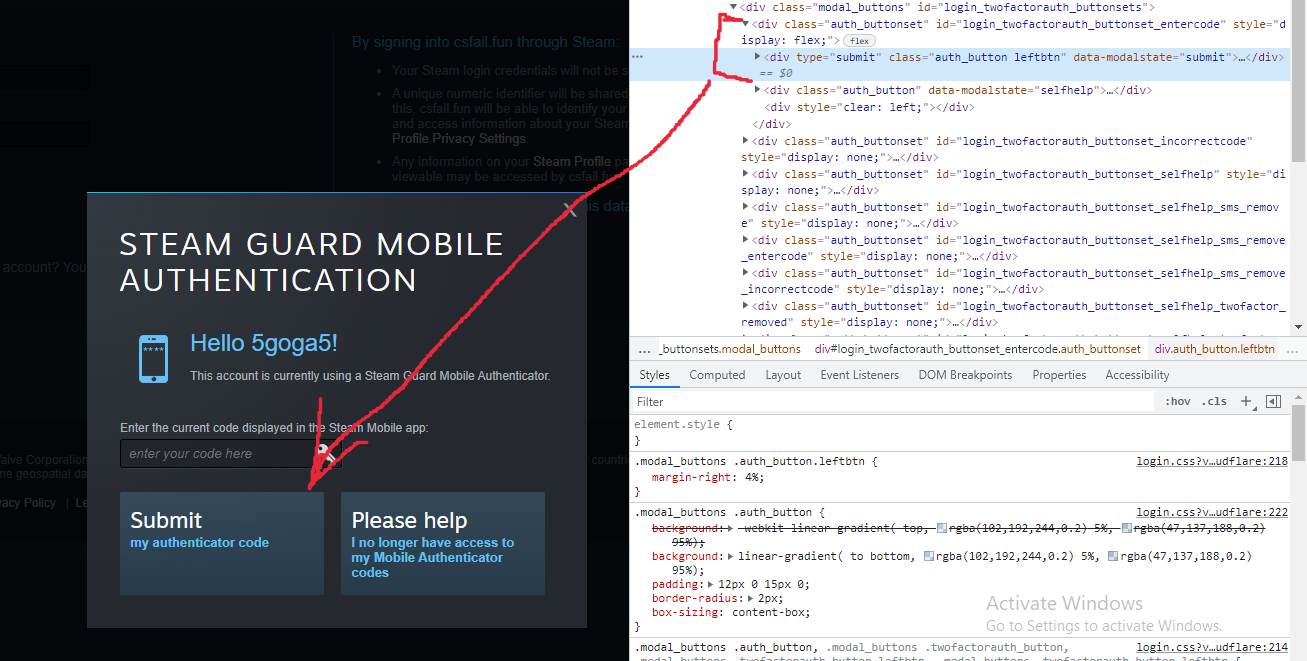Viewport: 1307px width, 661px height.
Task: Expand the selected submit auth_button div
Action: [758, 57]
